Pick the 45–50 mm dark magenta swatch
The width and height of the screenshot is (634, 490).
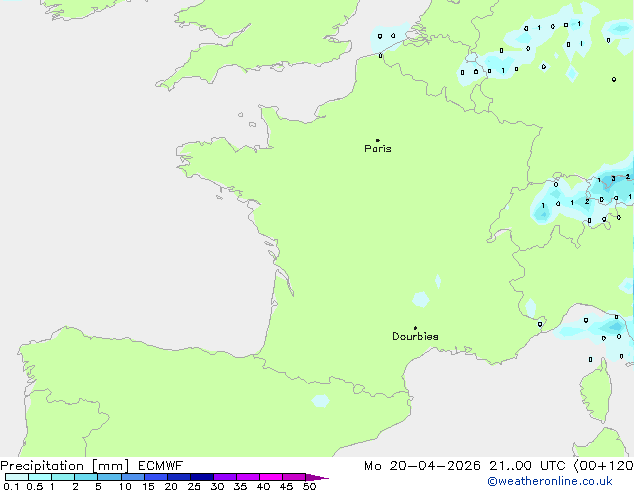tap(294, 477)
